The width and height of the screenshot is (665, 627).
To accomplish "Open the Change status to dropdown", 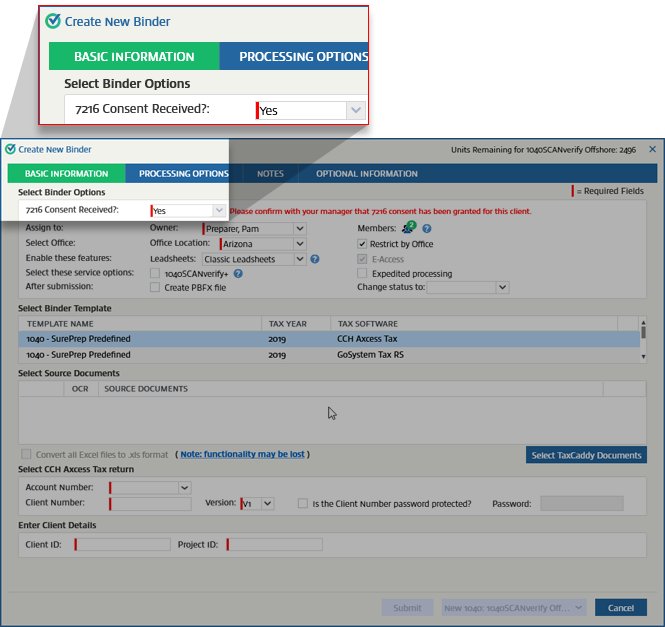I will [503, 287].
